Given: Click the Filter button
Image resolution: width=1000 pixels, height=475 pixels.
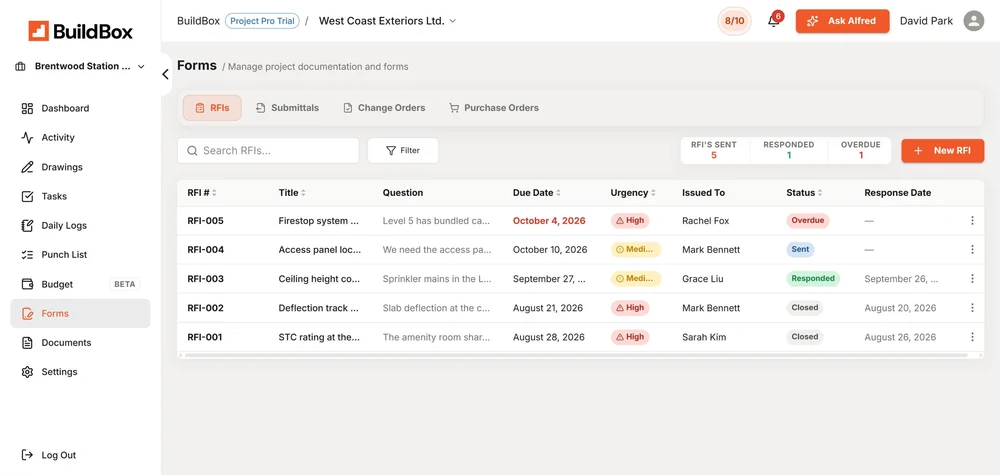Looking at the screenshot, I should (x=403, y=150).
